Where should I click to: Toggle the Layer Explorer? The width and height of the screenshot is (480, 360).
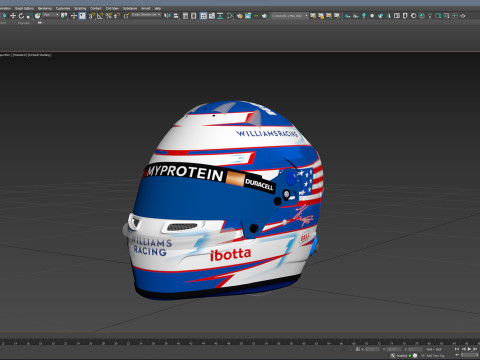point(193,16)
